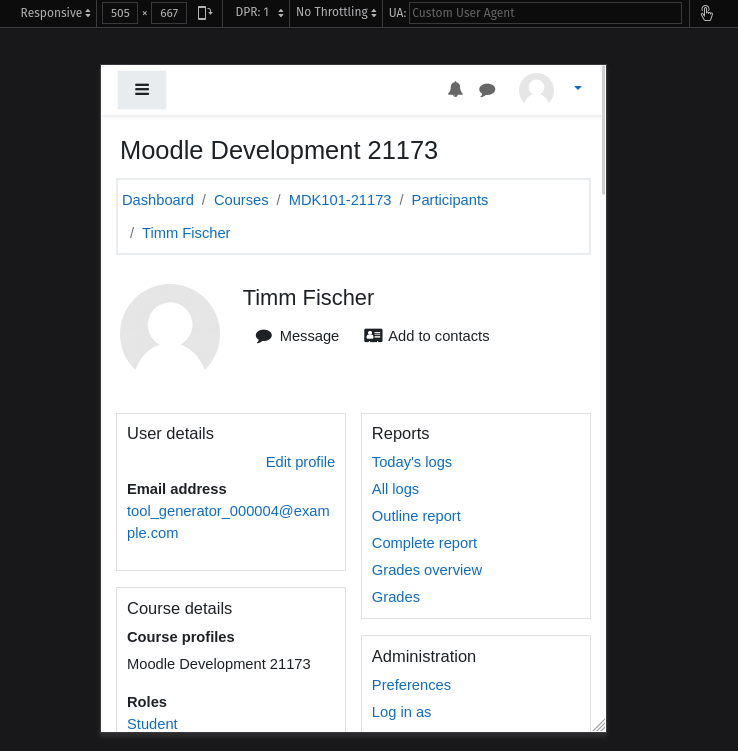Click Log in as link
The height and width of the screenshot is (751, 738).
pos(401,712)
